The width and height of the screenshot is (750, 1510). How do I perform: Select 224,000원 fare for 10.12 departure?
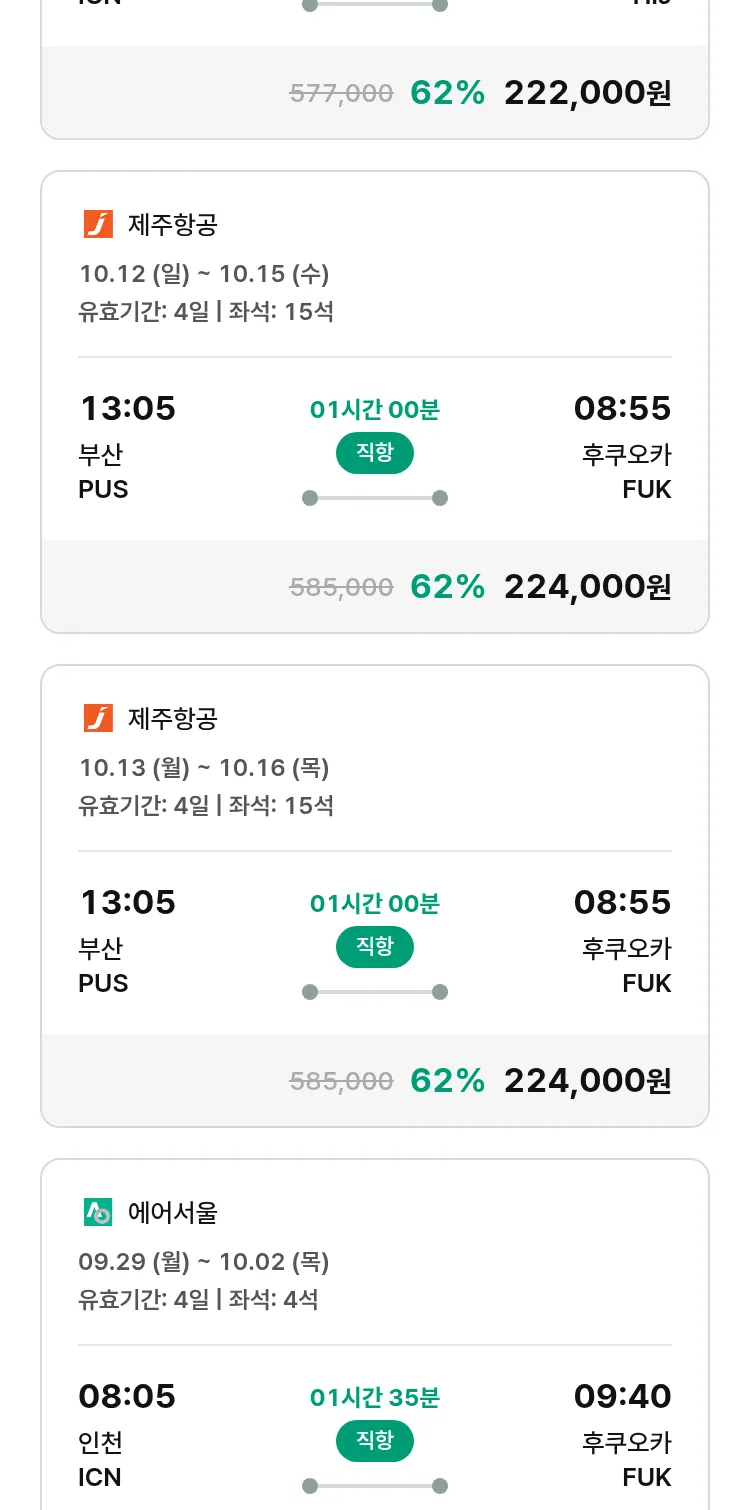click(587, 587)
